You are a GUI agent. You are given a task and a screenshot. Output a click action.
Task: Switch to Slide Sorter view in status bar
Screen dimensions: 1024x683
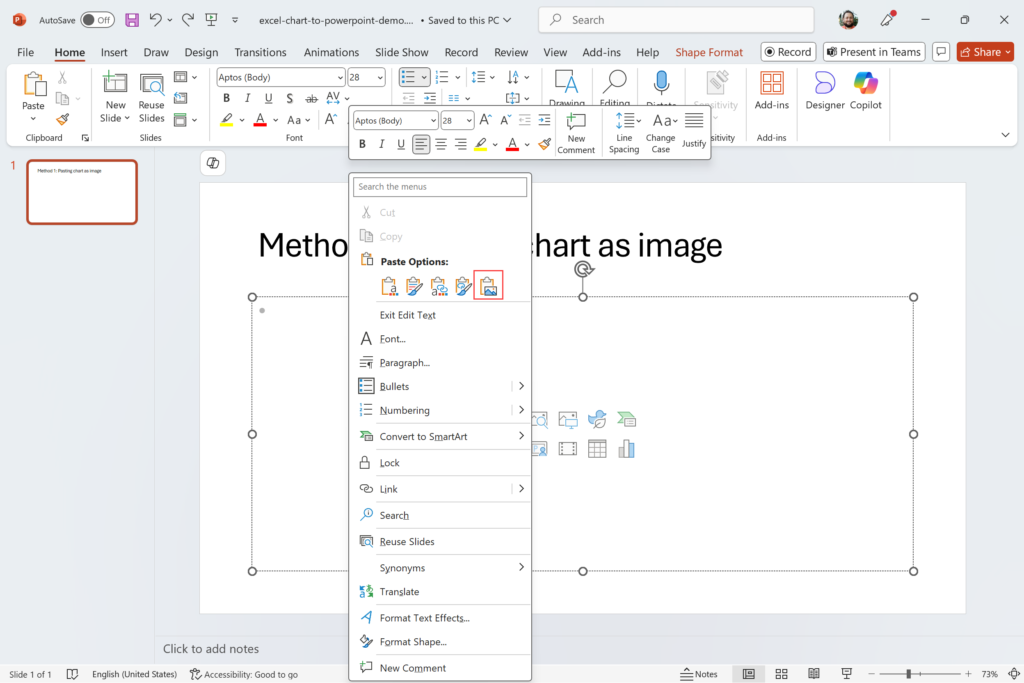[782, 674]
